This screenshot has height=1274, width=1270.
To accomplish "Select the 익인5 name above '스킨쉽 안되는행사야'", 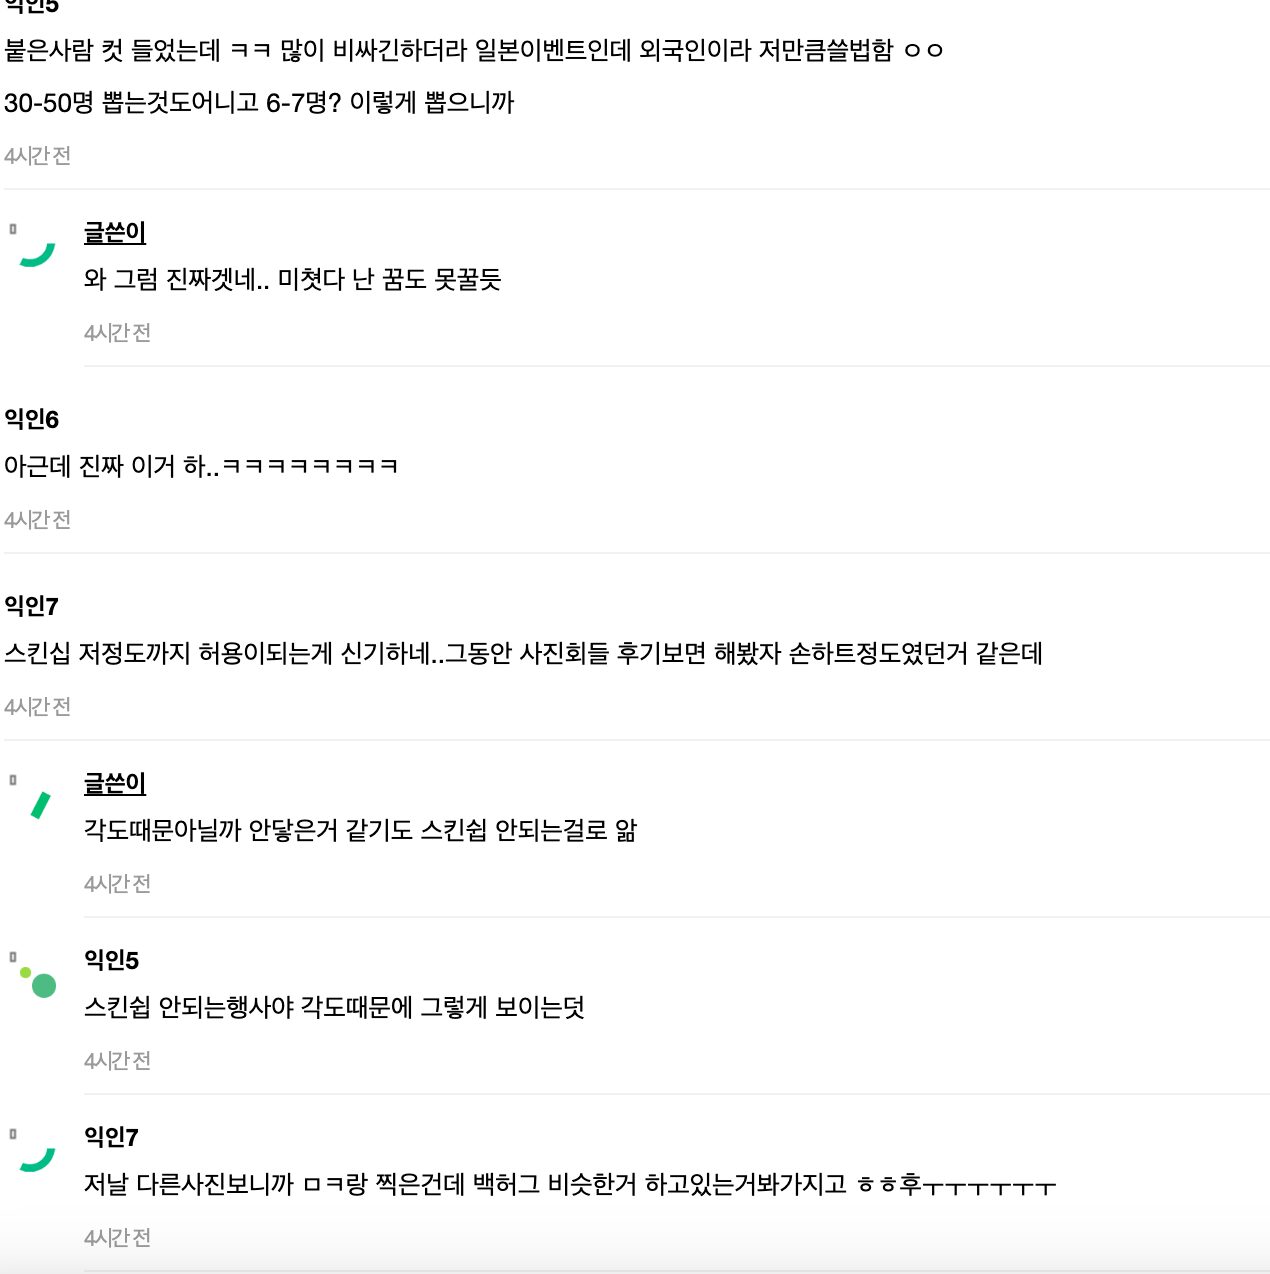I will pos(112,960).
